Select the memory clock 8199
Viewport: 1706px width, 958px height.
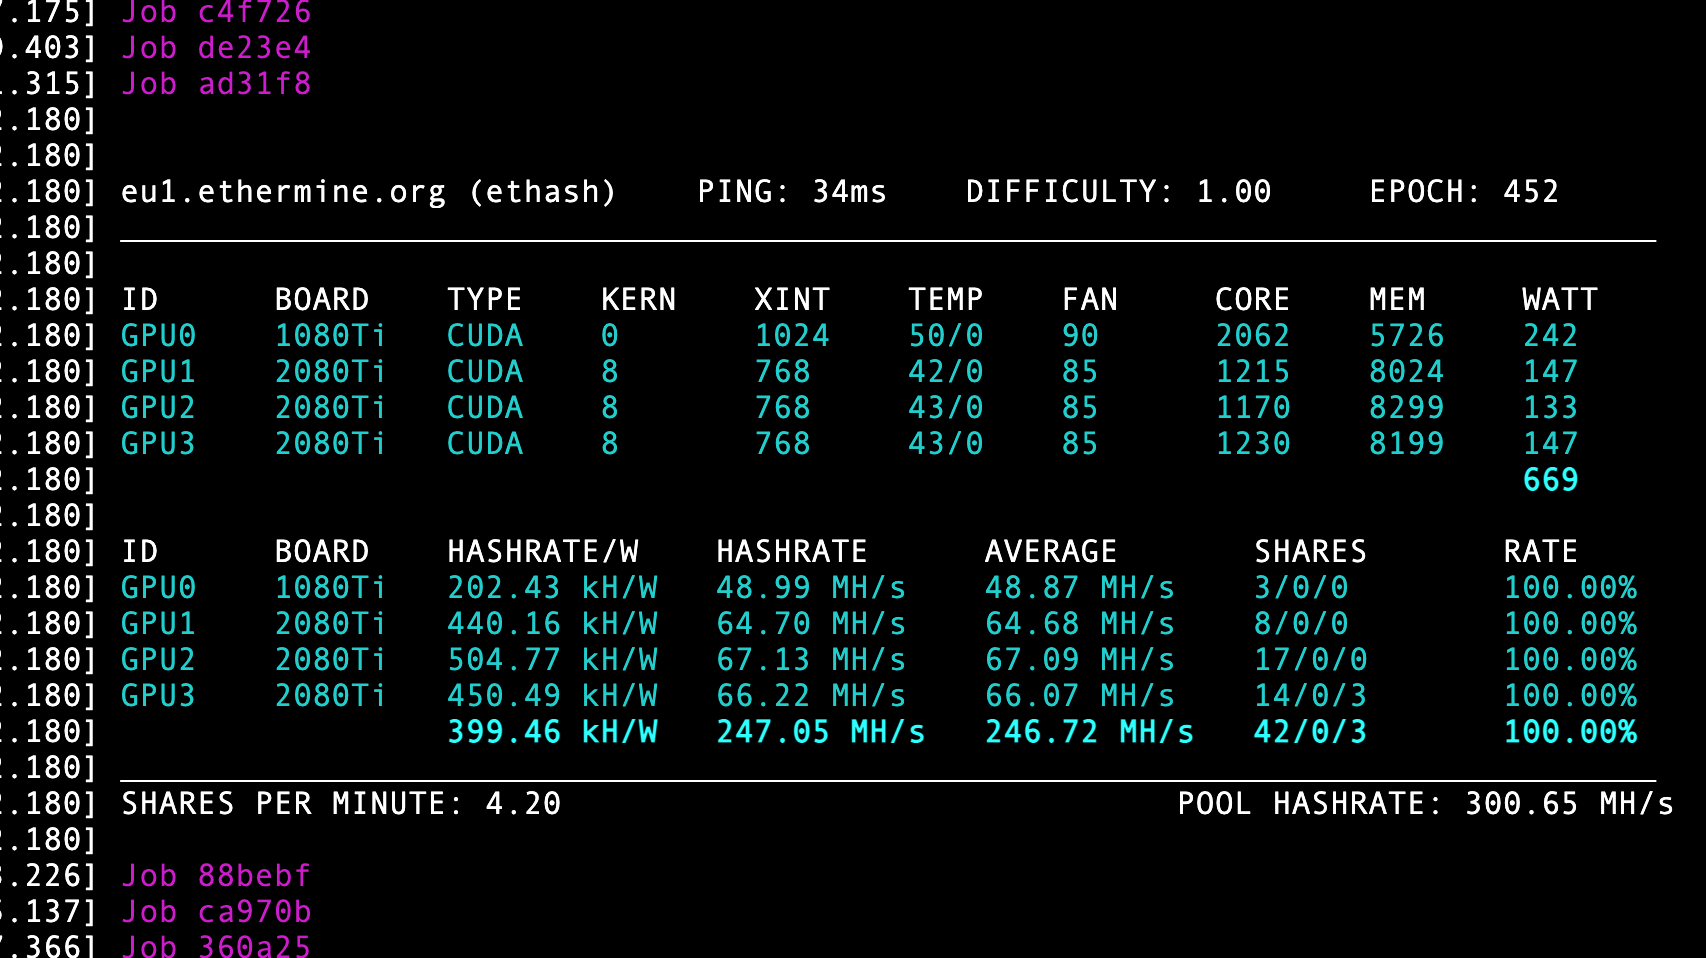tap(1407, 444)
